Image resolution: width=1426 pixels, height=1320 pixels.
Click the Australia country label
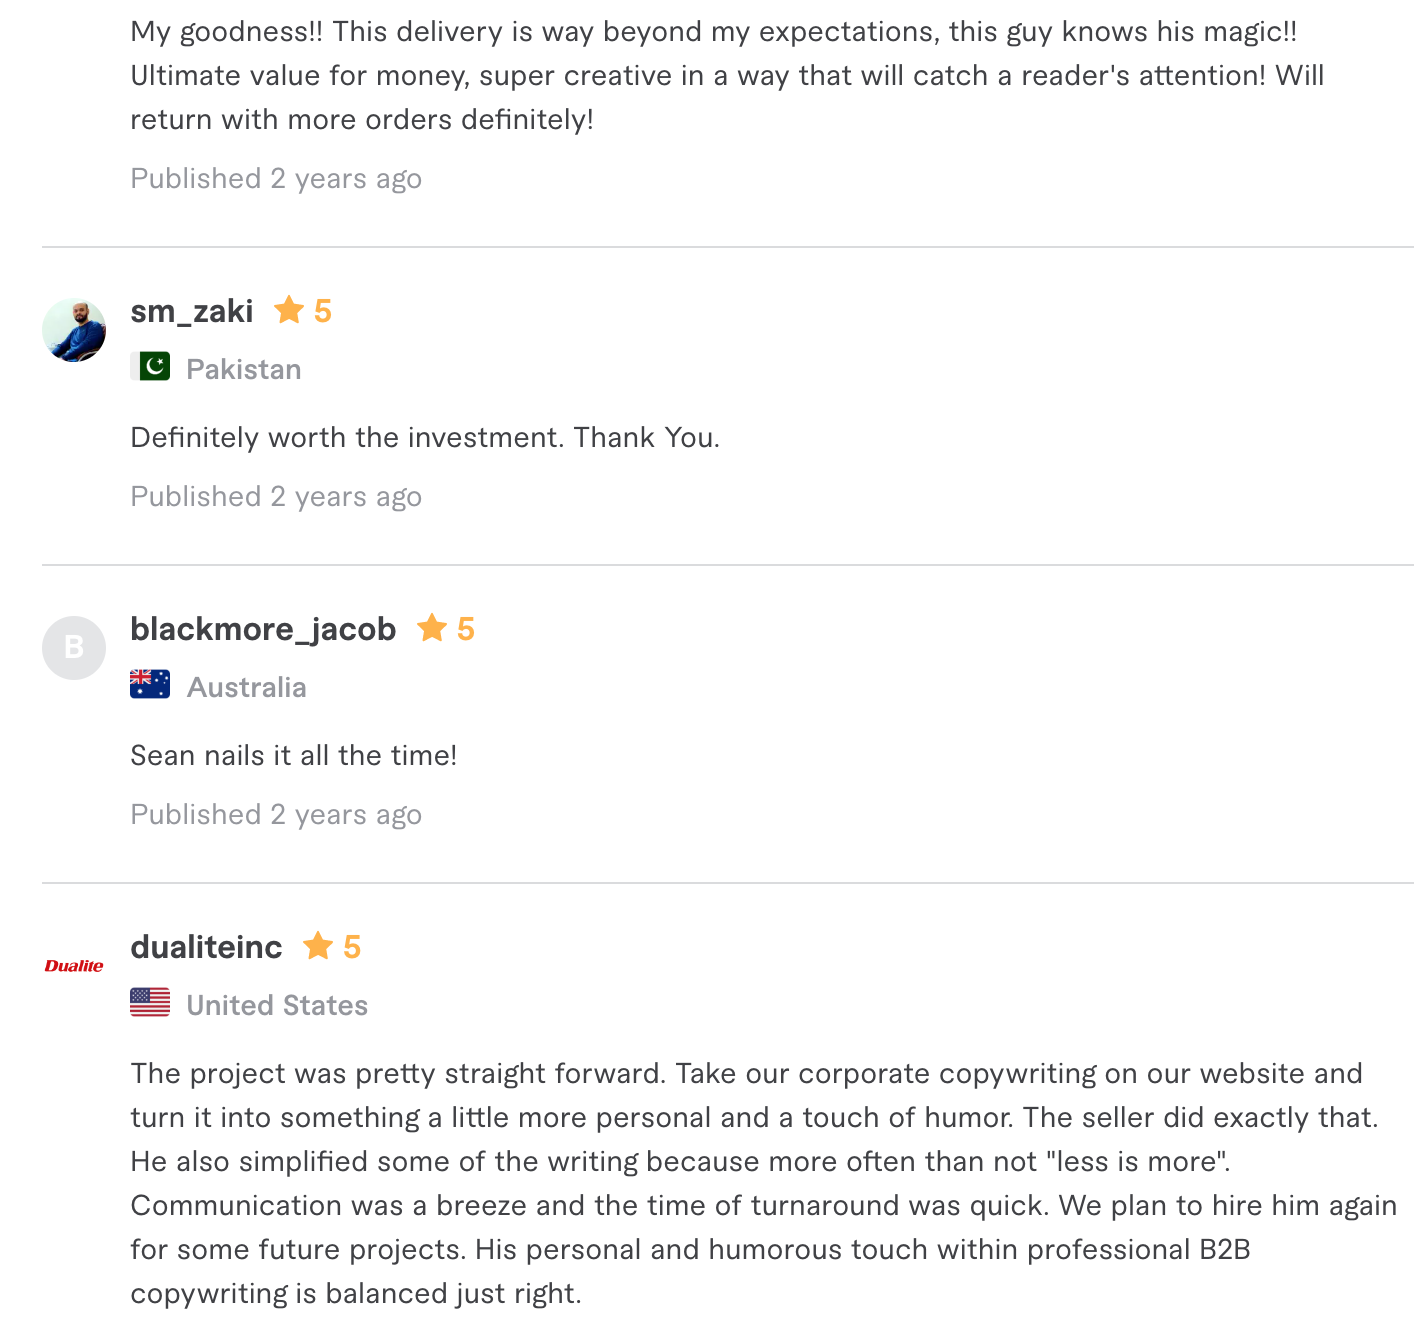(247, 687)
